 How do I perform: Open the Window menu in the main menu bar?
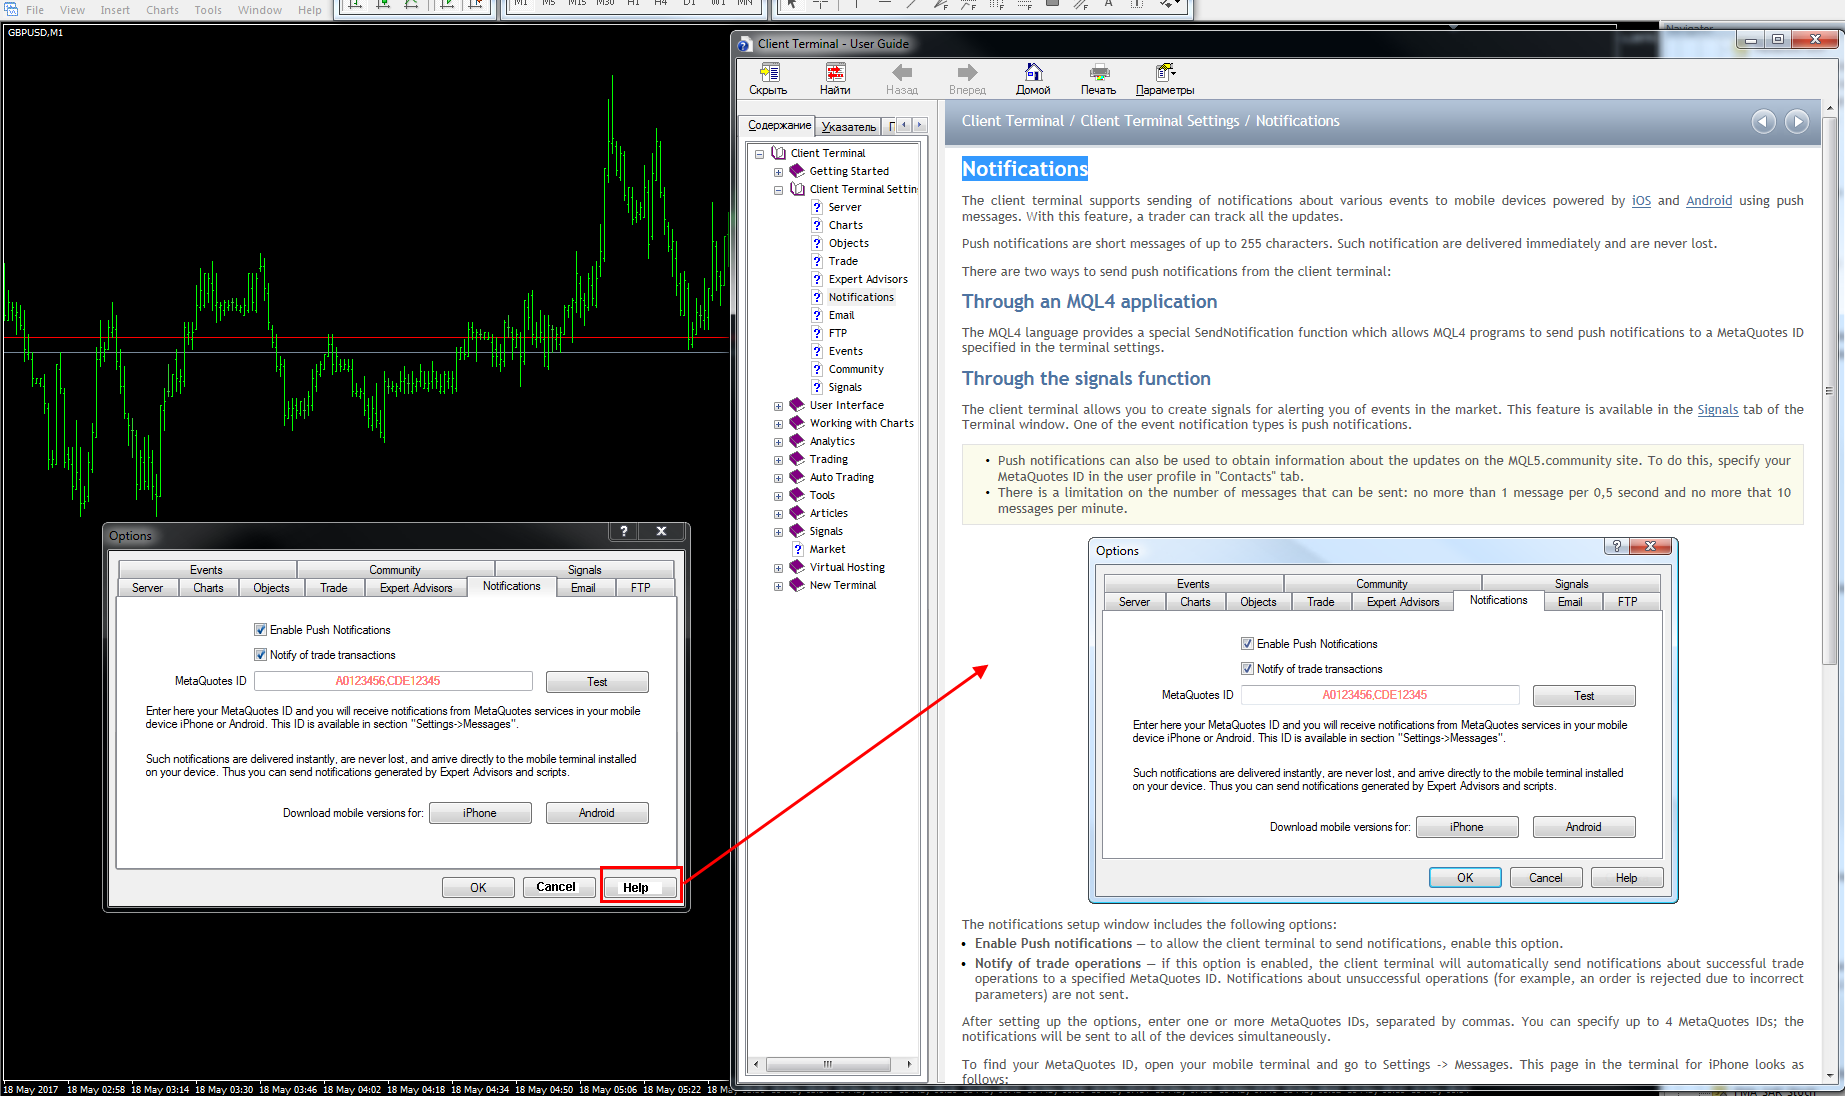tap(260, 10)
